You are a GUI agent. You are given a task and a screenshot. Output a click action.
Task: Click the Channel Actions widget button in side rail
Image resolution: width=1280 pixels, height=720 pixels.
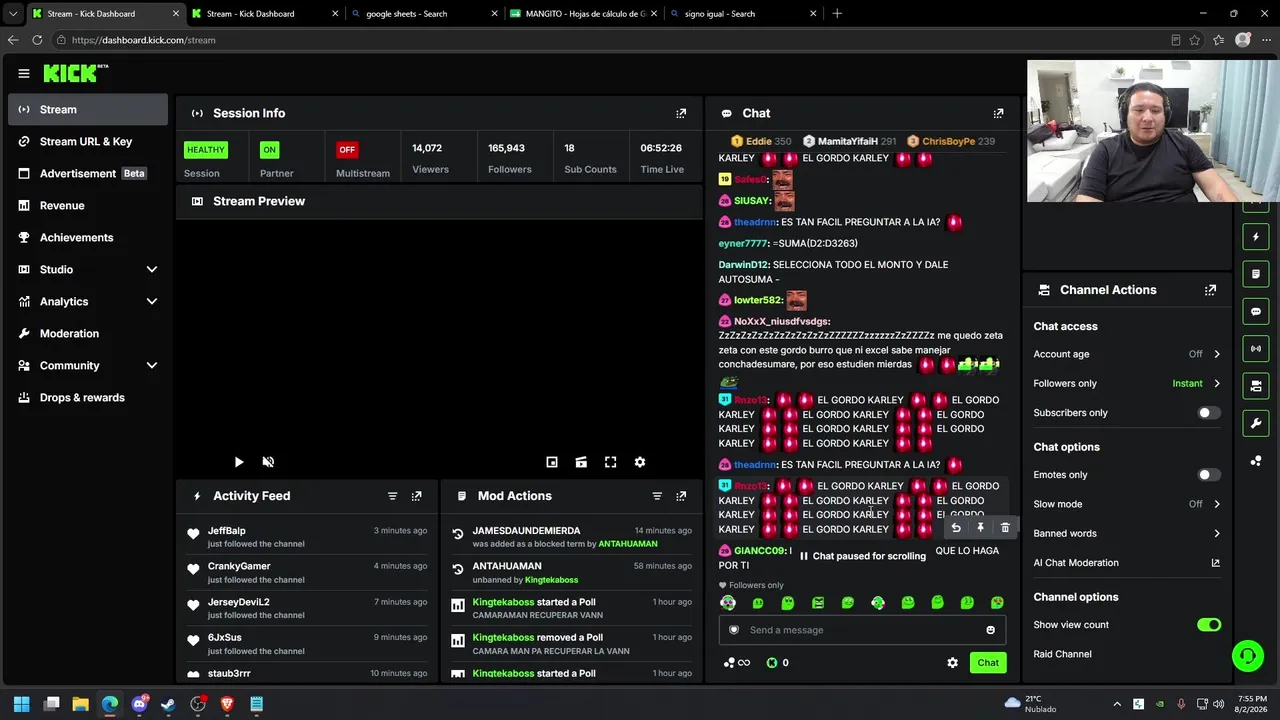(x=1256, y=386)
